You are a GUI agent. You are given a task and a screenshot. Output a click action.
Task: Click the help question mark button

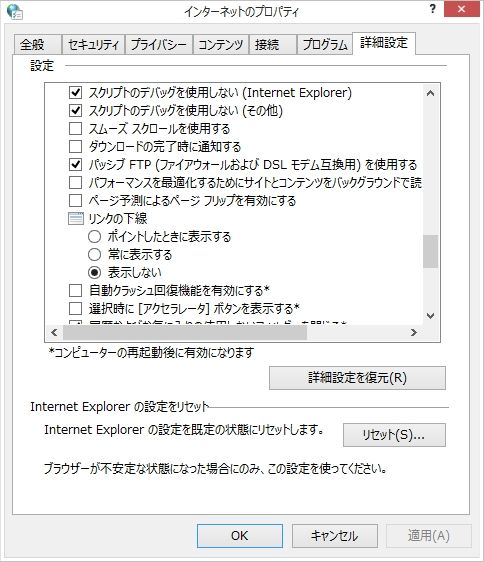tap(433, 9)
